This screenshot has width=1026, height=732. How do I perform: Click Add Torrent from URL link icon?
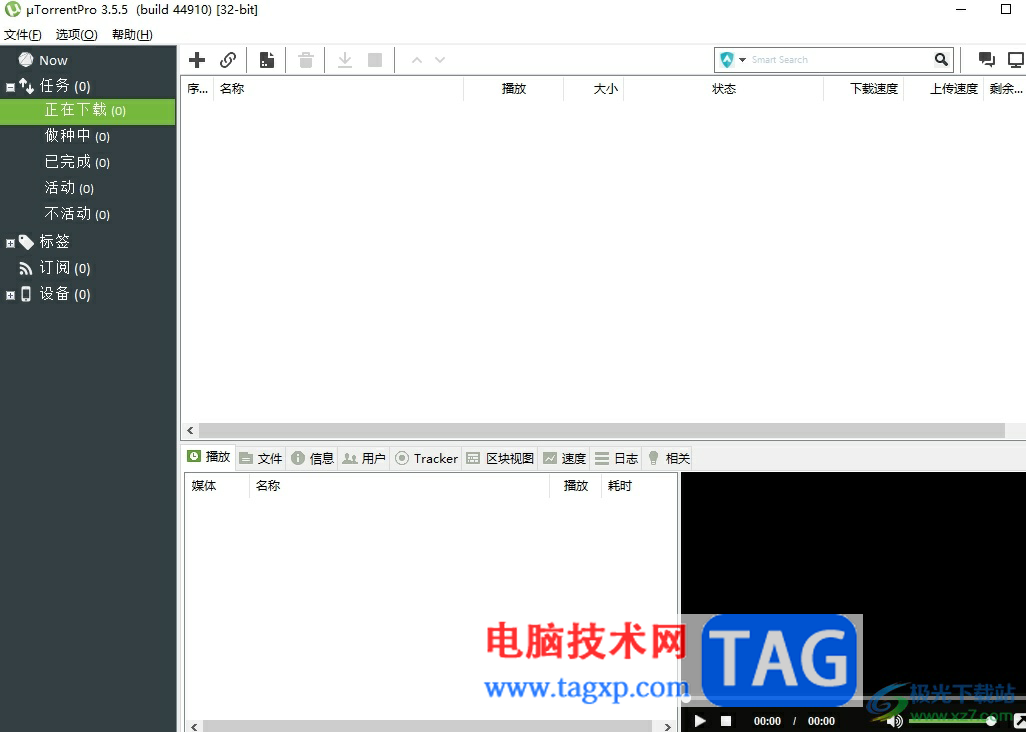(228, 60)
